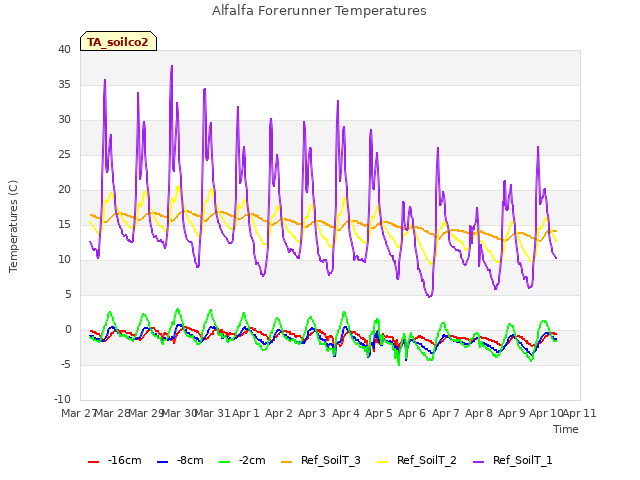Toggle the -2cm legend entry
Screen dimensions: 640x480
tap(242, 460)
